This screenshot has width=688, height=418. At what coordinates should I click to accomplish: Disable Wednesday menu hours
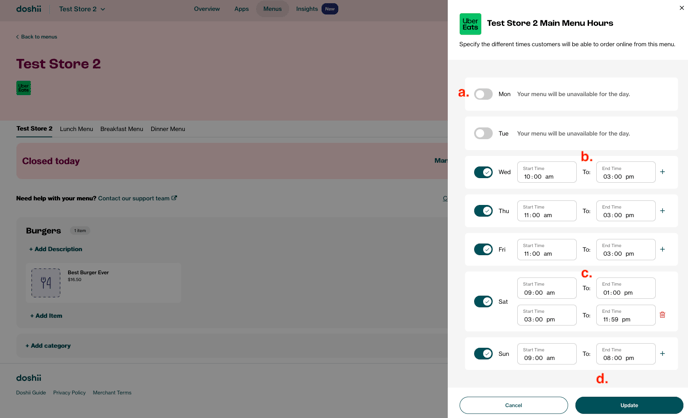pos(483,172)
